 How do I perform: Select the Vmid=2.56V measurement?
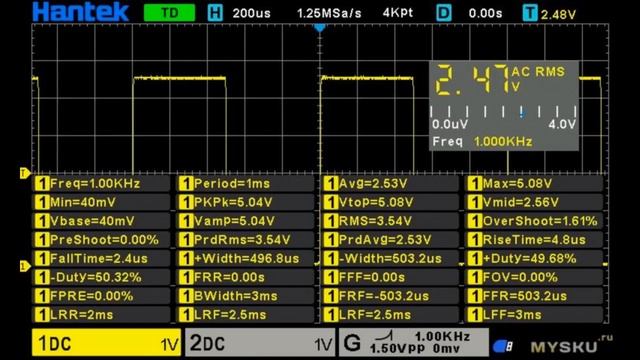(x=534, y=202)
